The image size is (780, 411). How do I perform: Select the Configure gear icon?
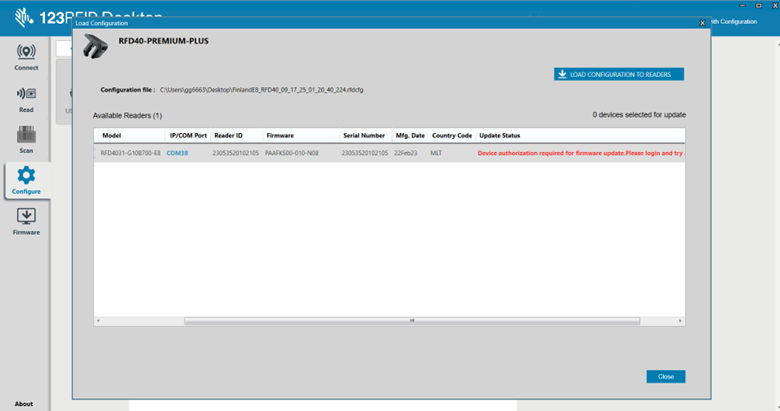click(26, 175)
